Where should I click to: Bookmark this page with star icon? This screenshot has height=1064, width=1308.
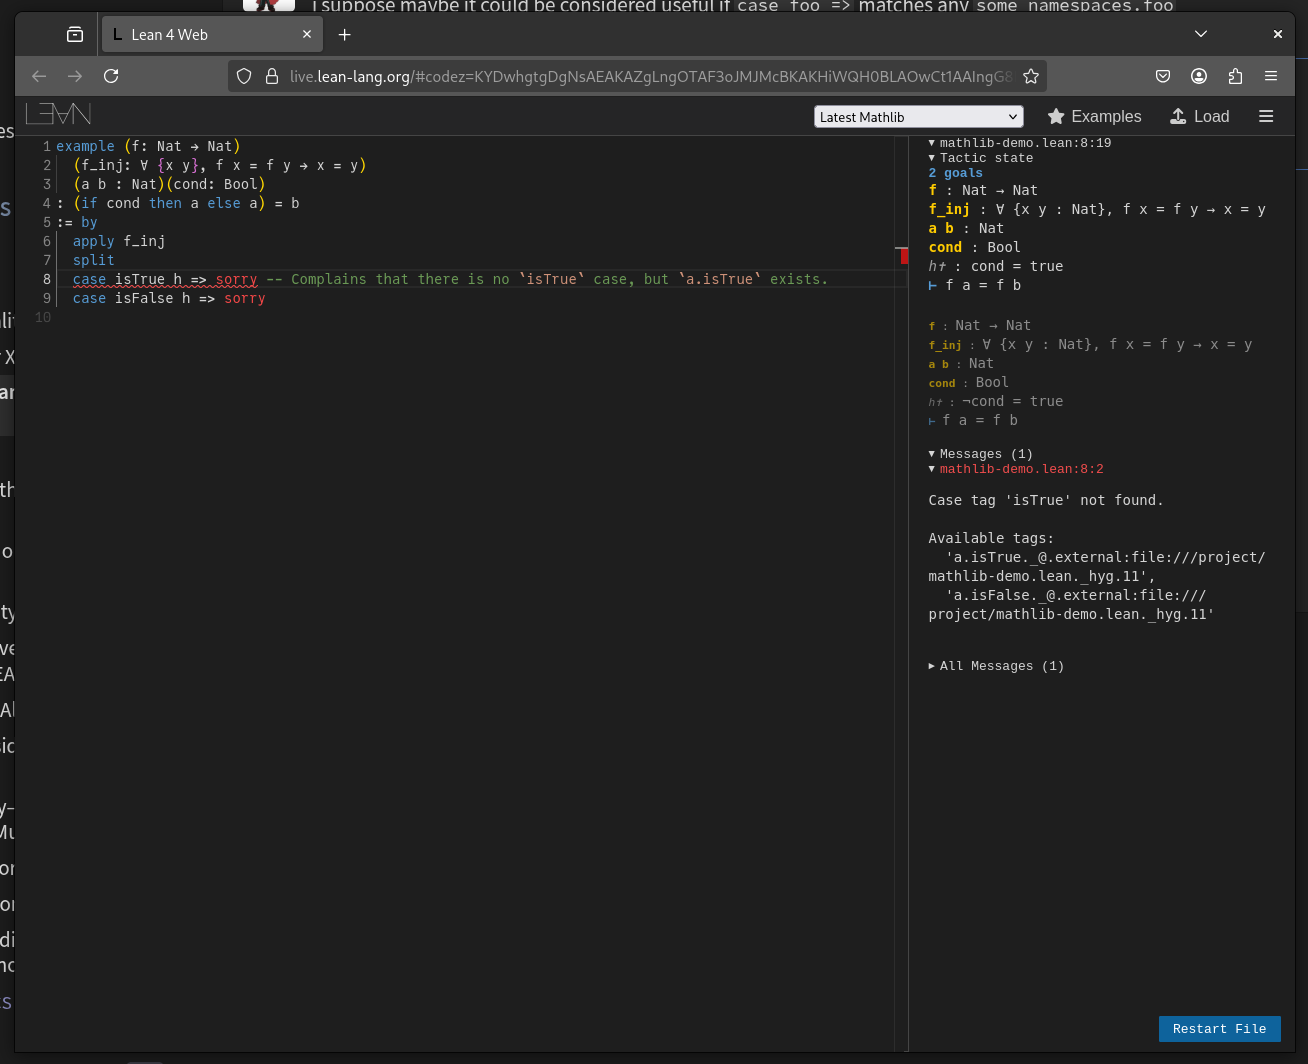(x=1031, y=76)
